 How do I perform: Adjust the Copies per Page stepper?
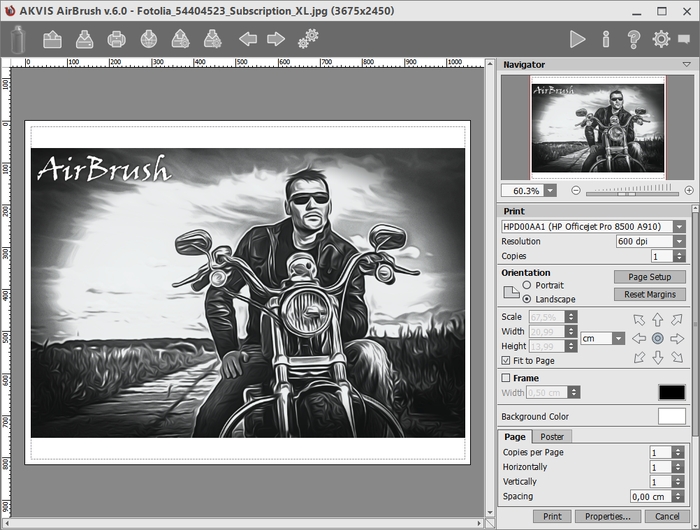point(678,452)
